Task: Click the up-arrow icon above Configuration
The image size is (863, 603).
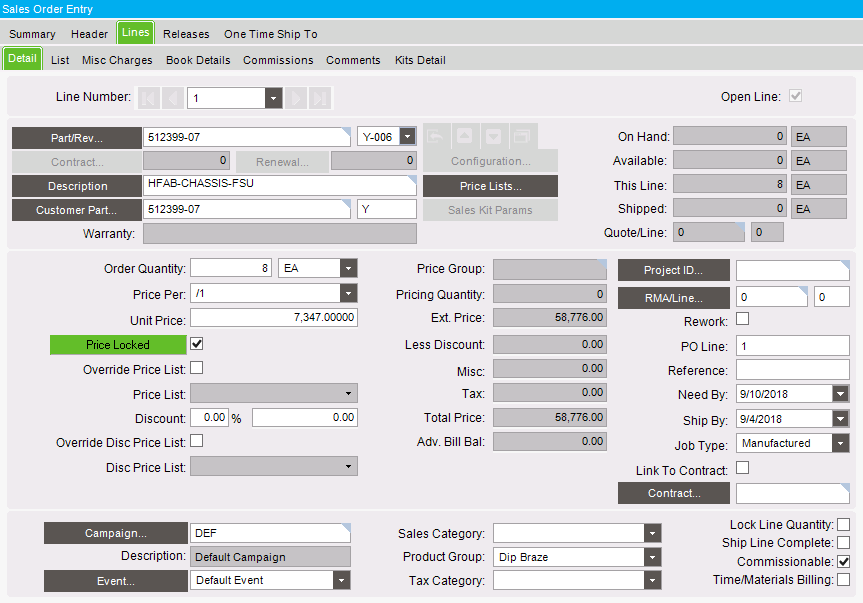Action: 465,136
